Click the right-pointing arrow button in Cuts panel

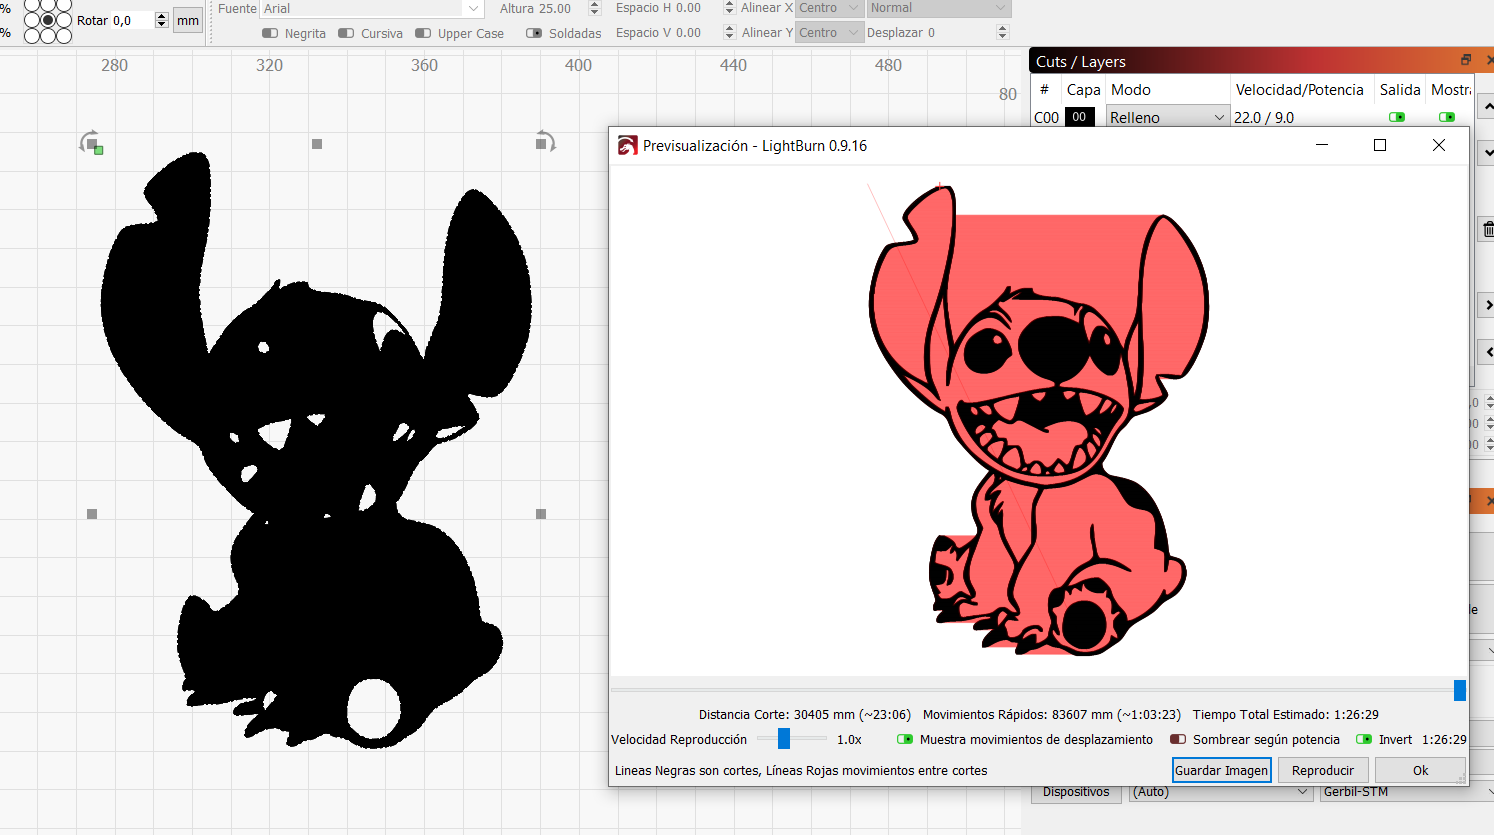click(x=1486, y=305)
